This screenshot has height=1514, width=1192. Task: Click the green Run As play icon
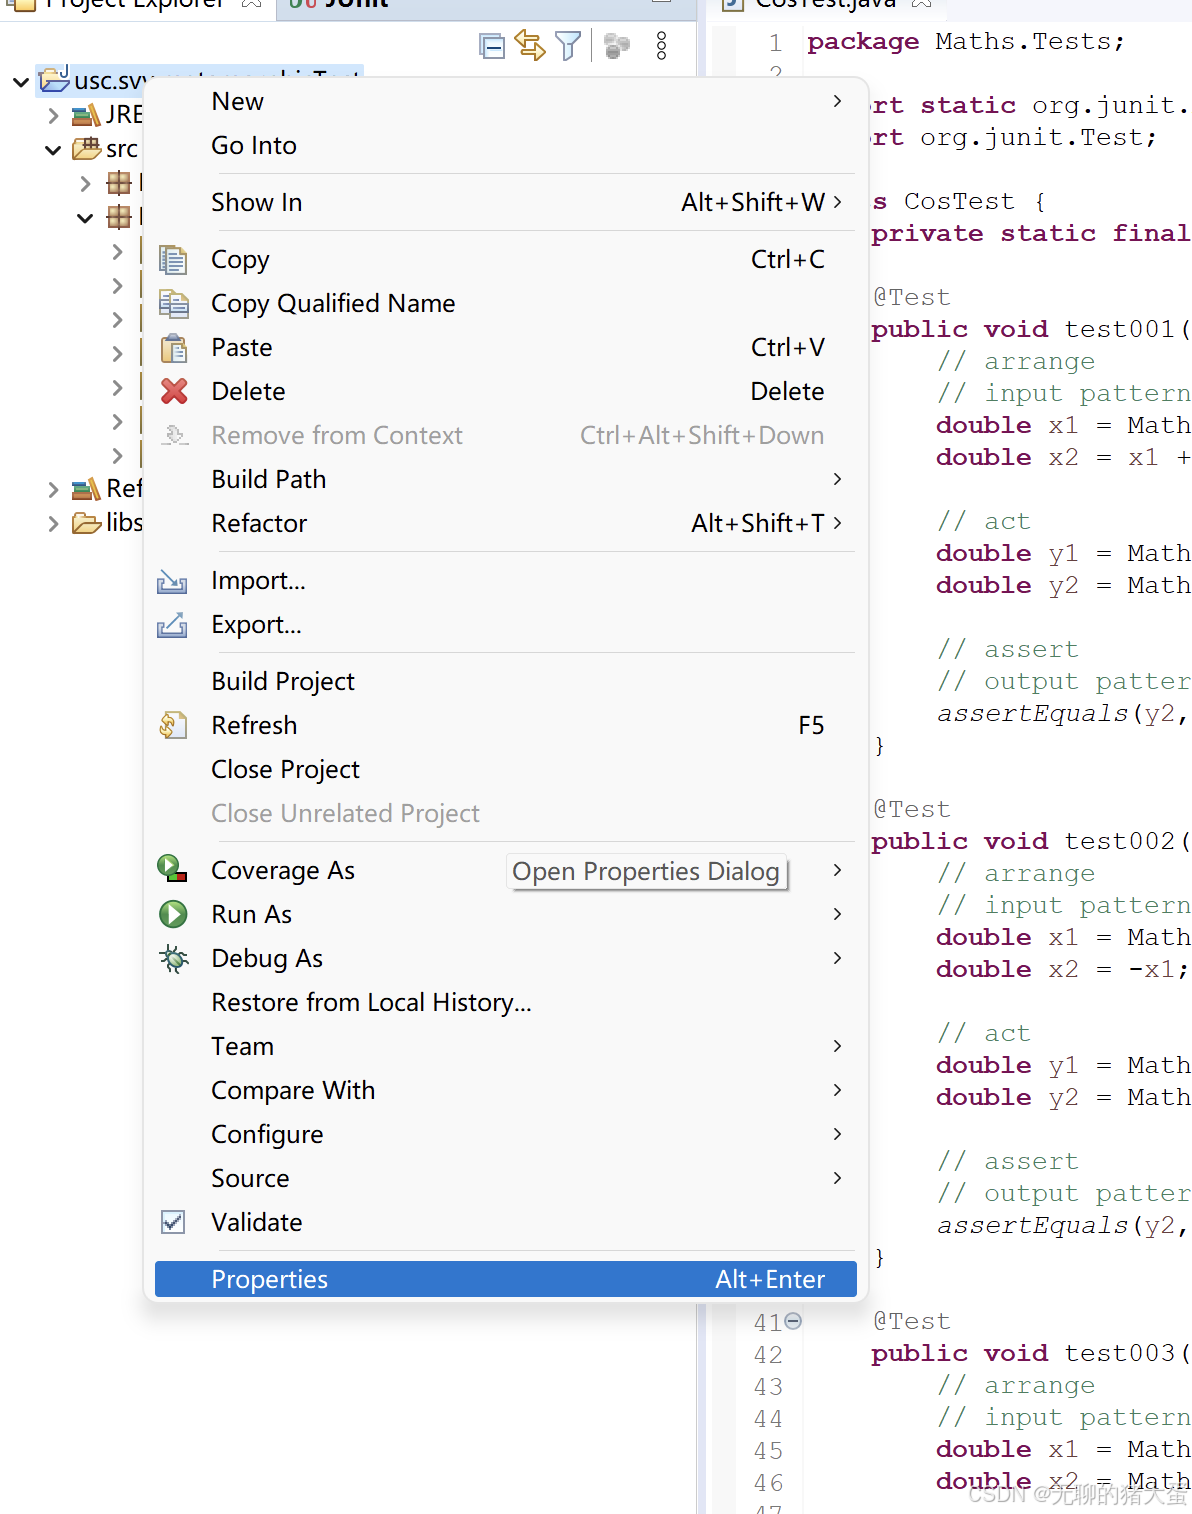pyautogui.click(x=173, y=913)
